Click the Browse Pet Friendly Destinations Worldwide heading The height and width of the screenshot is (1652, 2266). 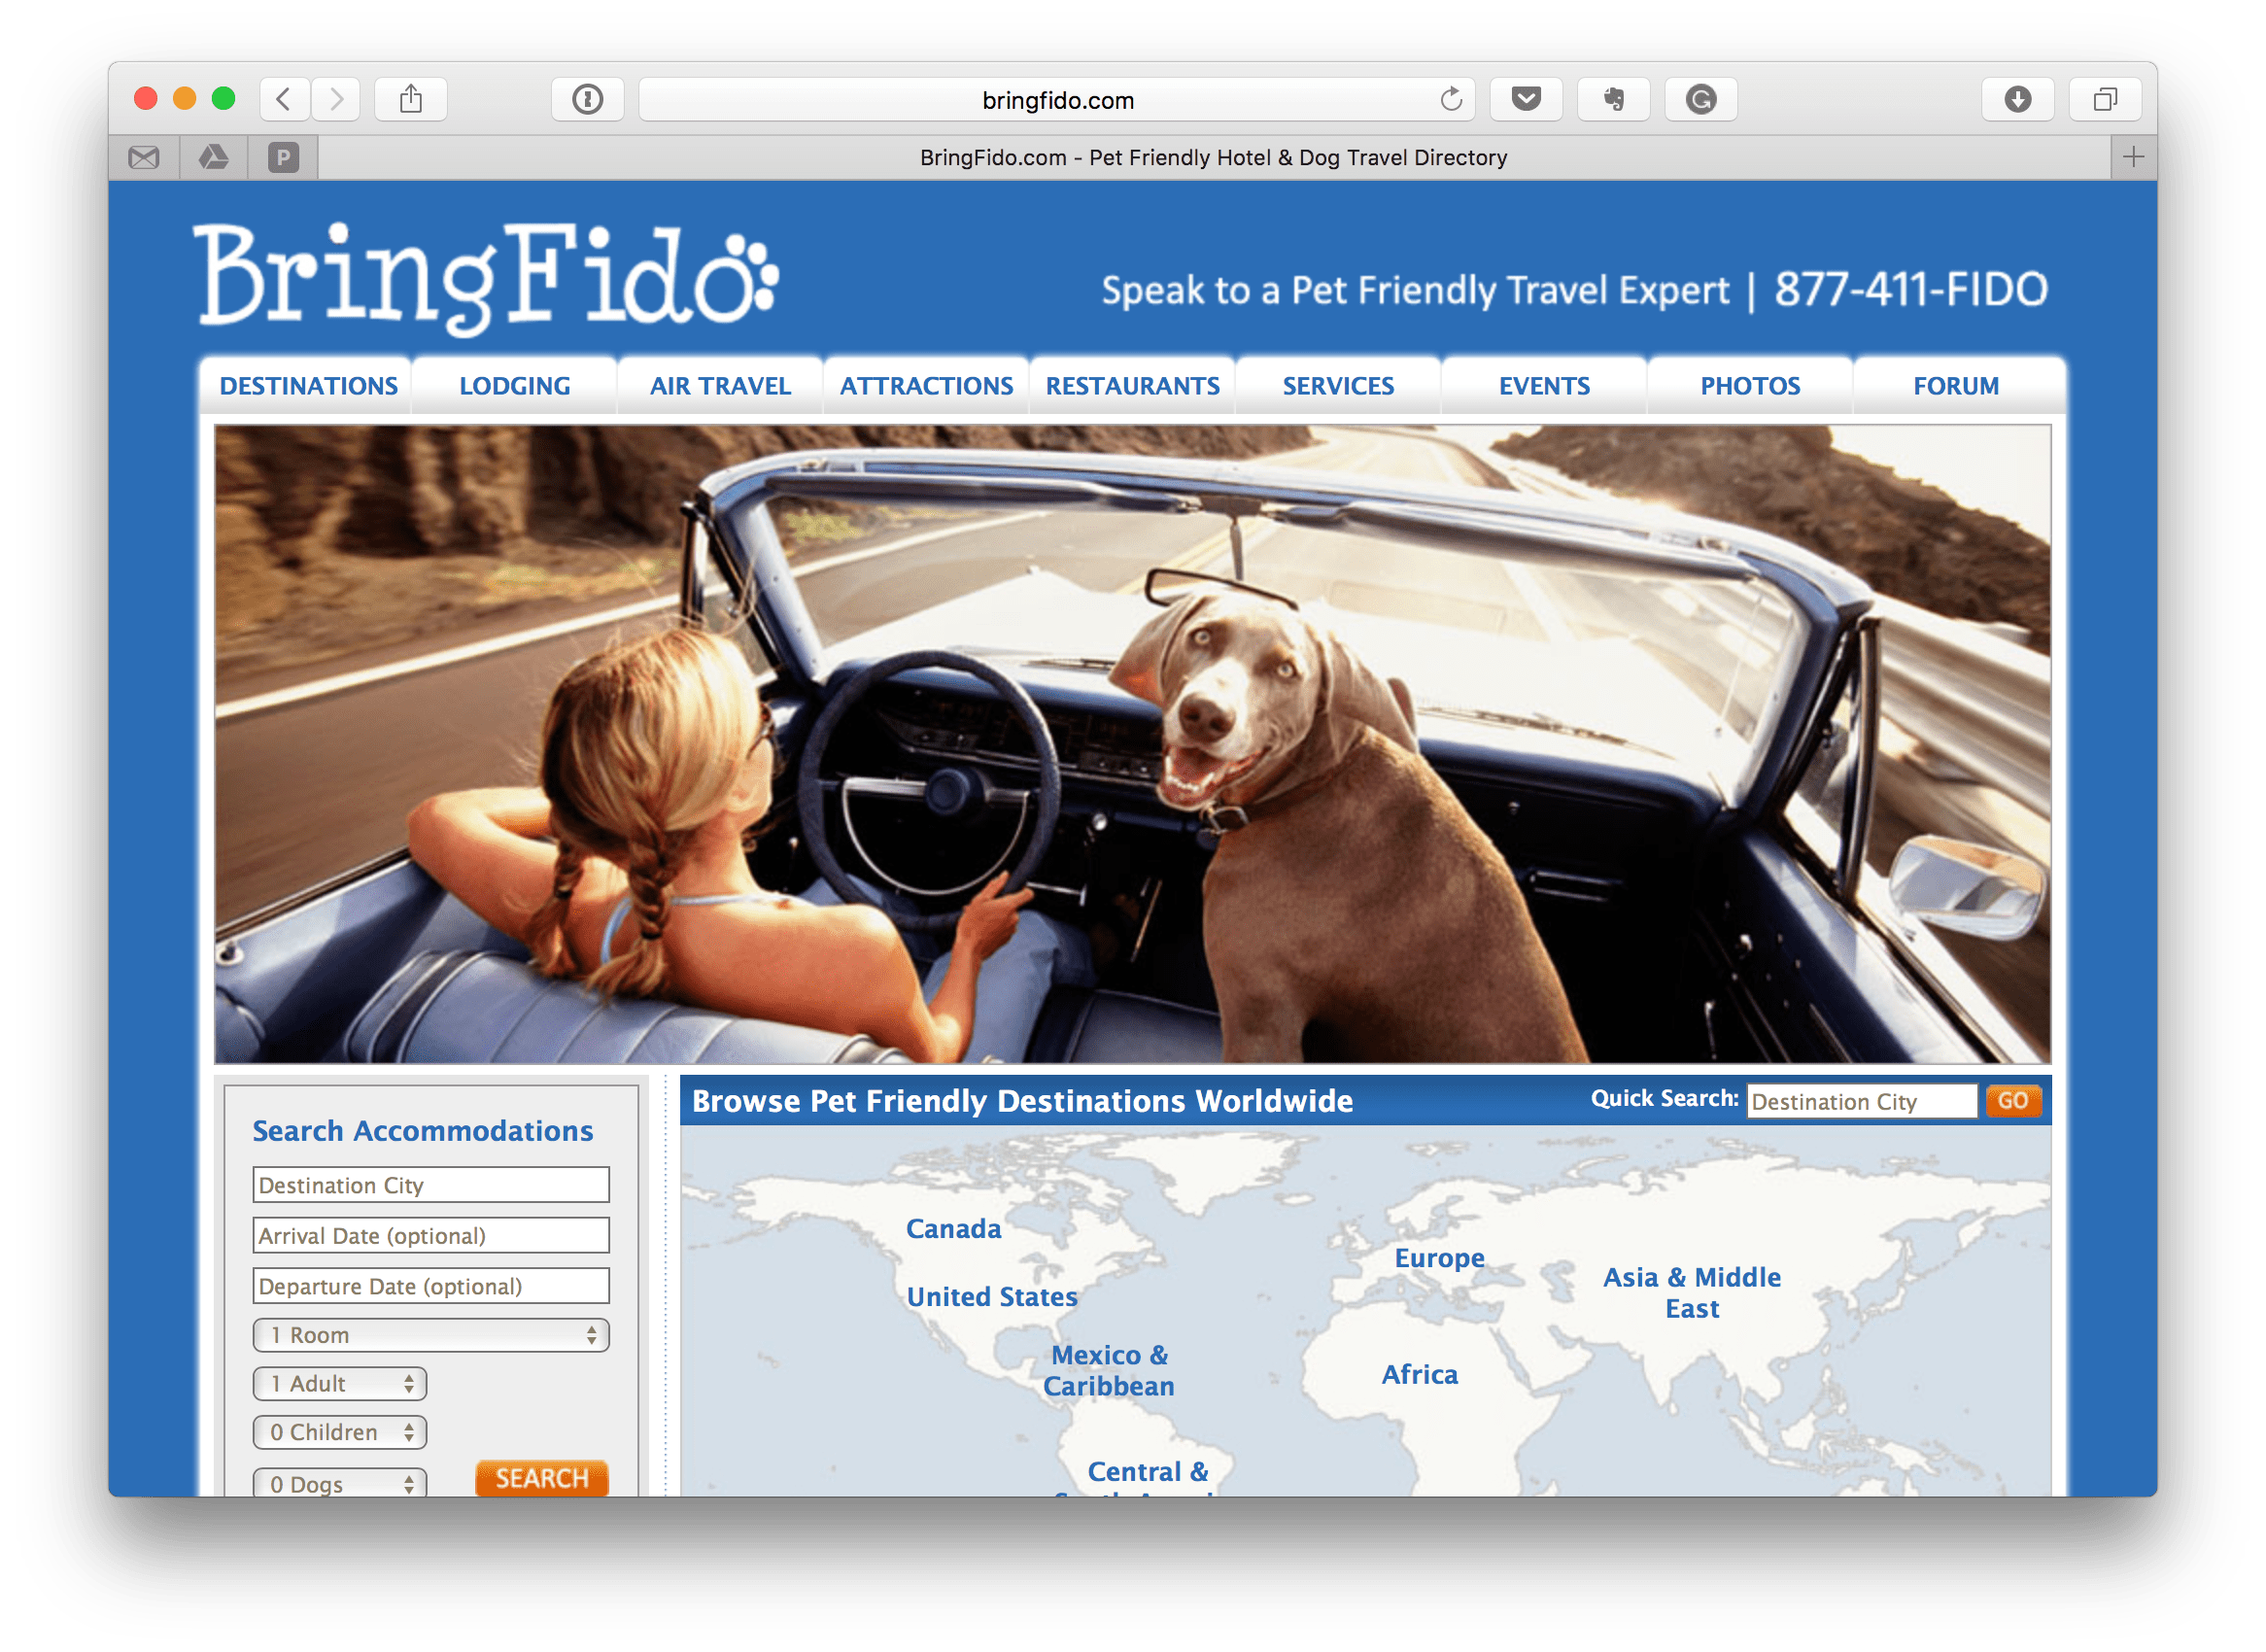pos(1022,1100)
